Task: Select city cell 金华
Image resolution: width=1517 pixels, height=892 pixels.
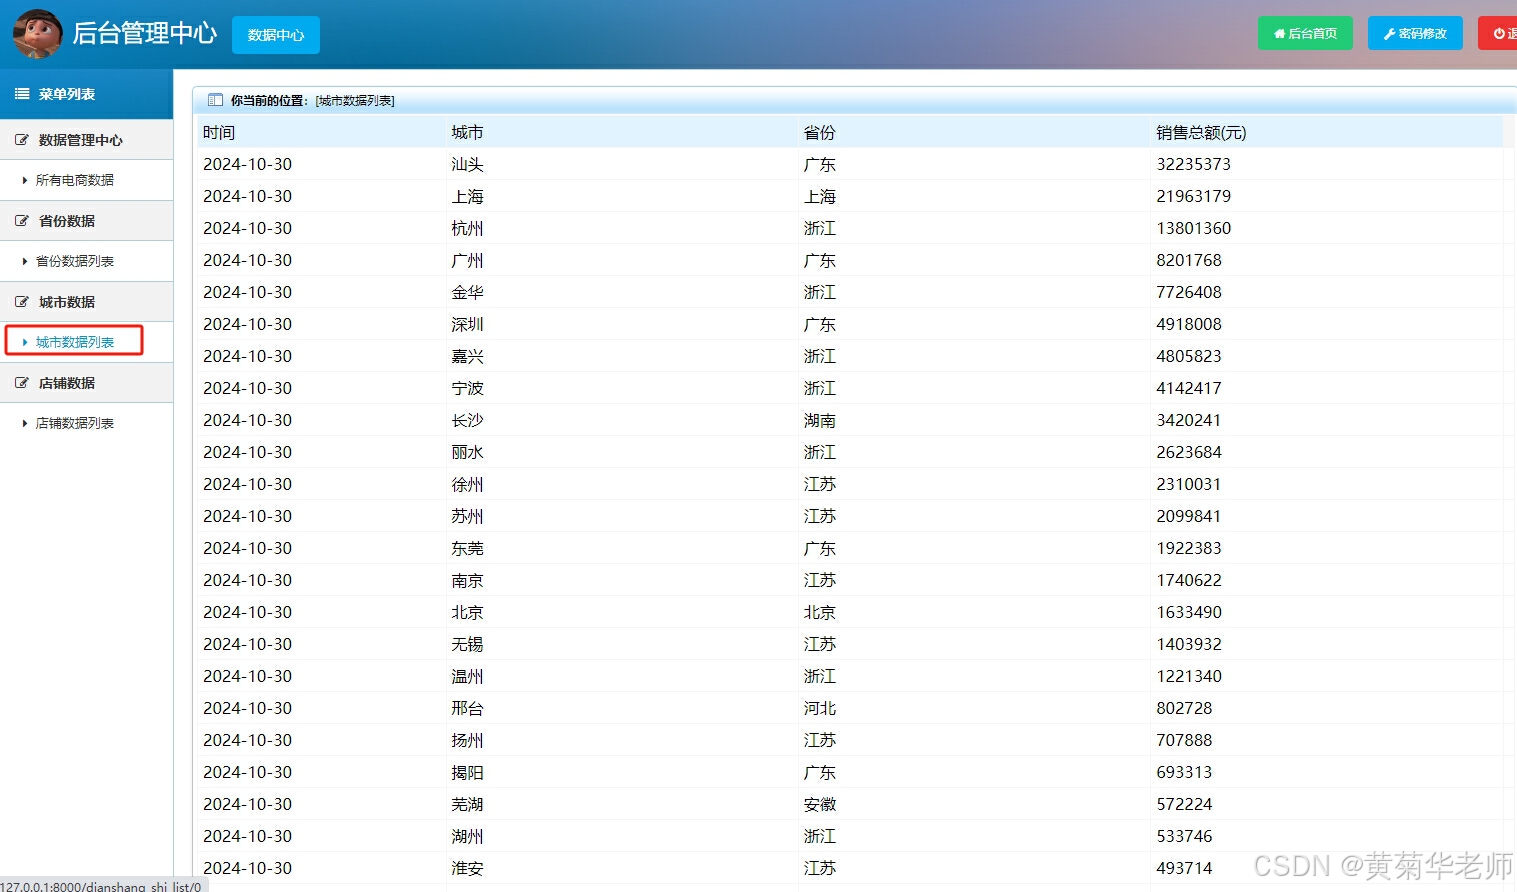Action: [467, 292]
